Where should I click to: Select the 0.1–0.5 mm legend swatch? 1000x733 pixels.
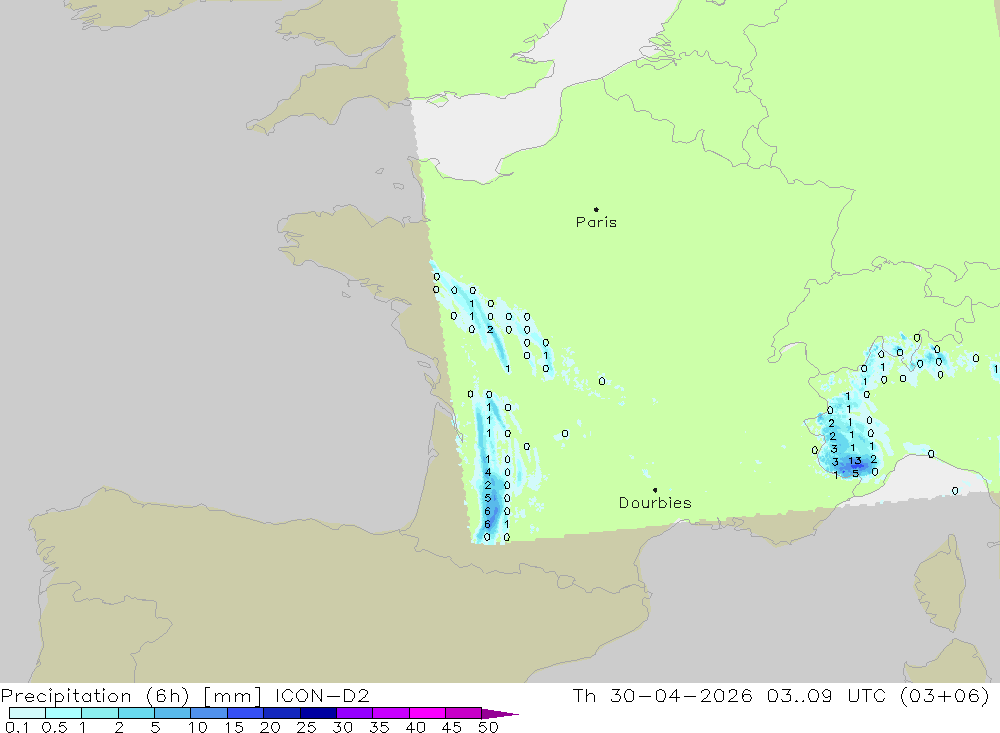[27, 713]
